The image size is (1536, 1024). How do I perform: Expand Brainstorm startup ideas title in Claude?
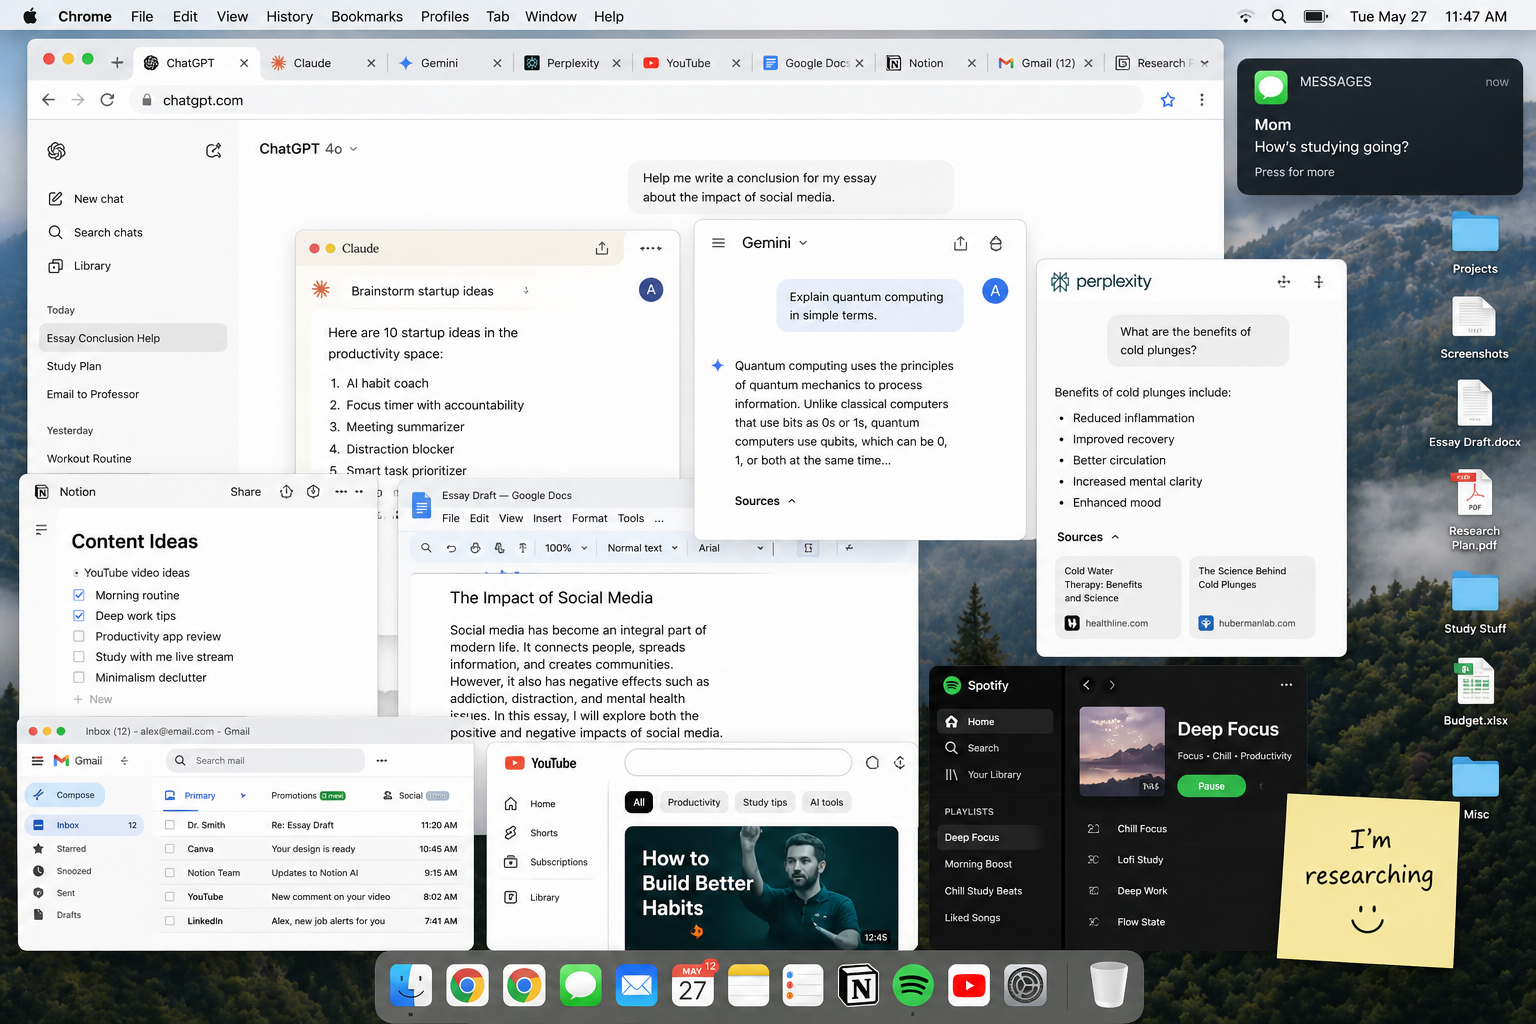tap(526, 291)
